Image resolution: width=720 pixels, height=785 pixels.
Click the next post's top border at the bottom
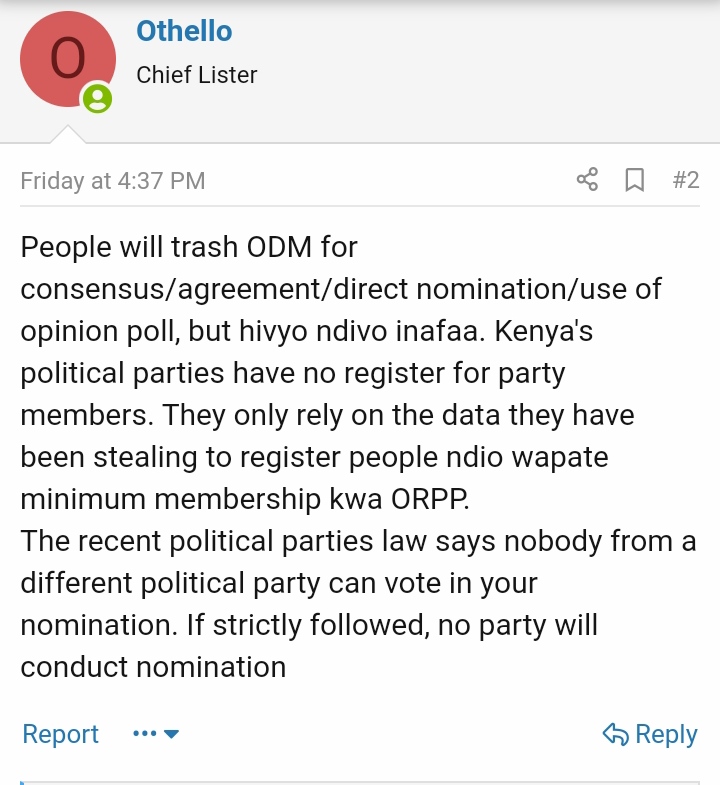[360, 782]
